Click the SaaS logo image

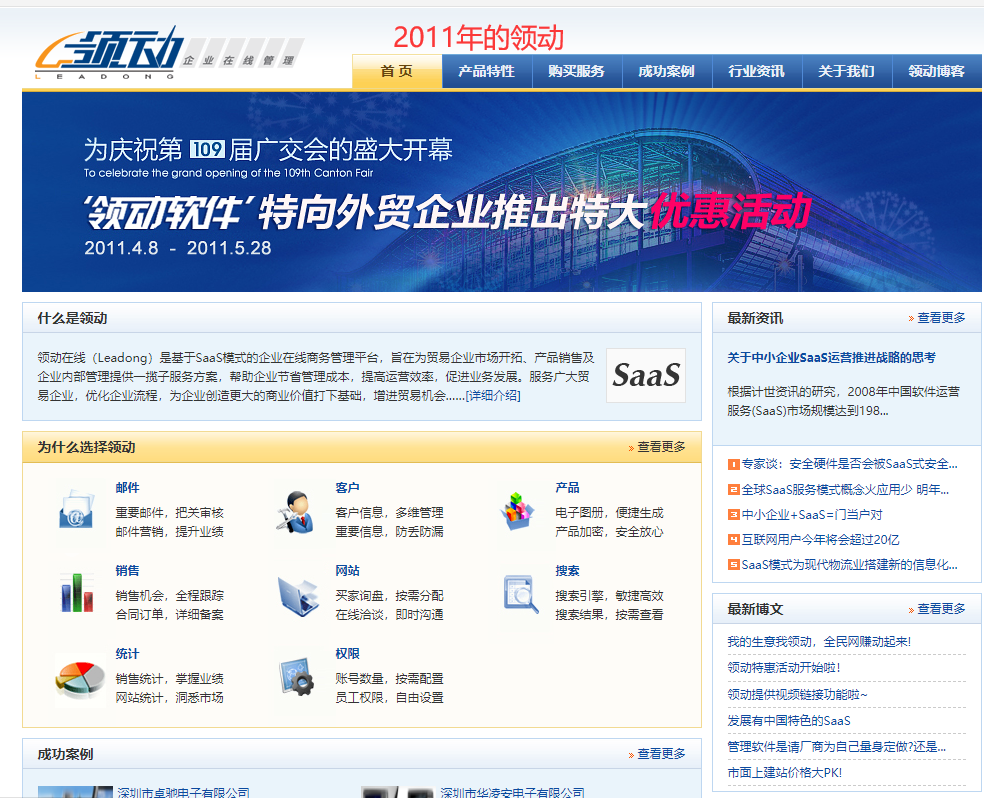click(x=646, y=375)
